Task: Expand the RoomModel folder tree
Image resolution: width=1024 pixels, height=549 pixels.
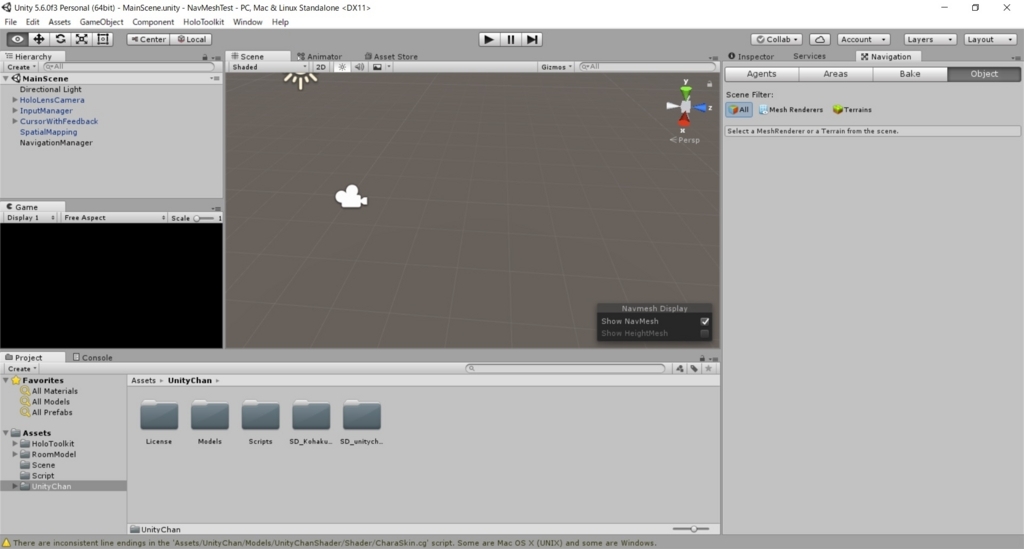Action: pyautogui.click(x=14, y=454)
